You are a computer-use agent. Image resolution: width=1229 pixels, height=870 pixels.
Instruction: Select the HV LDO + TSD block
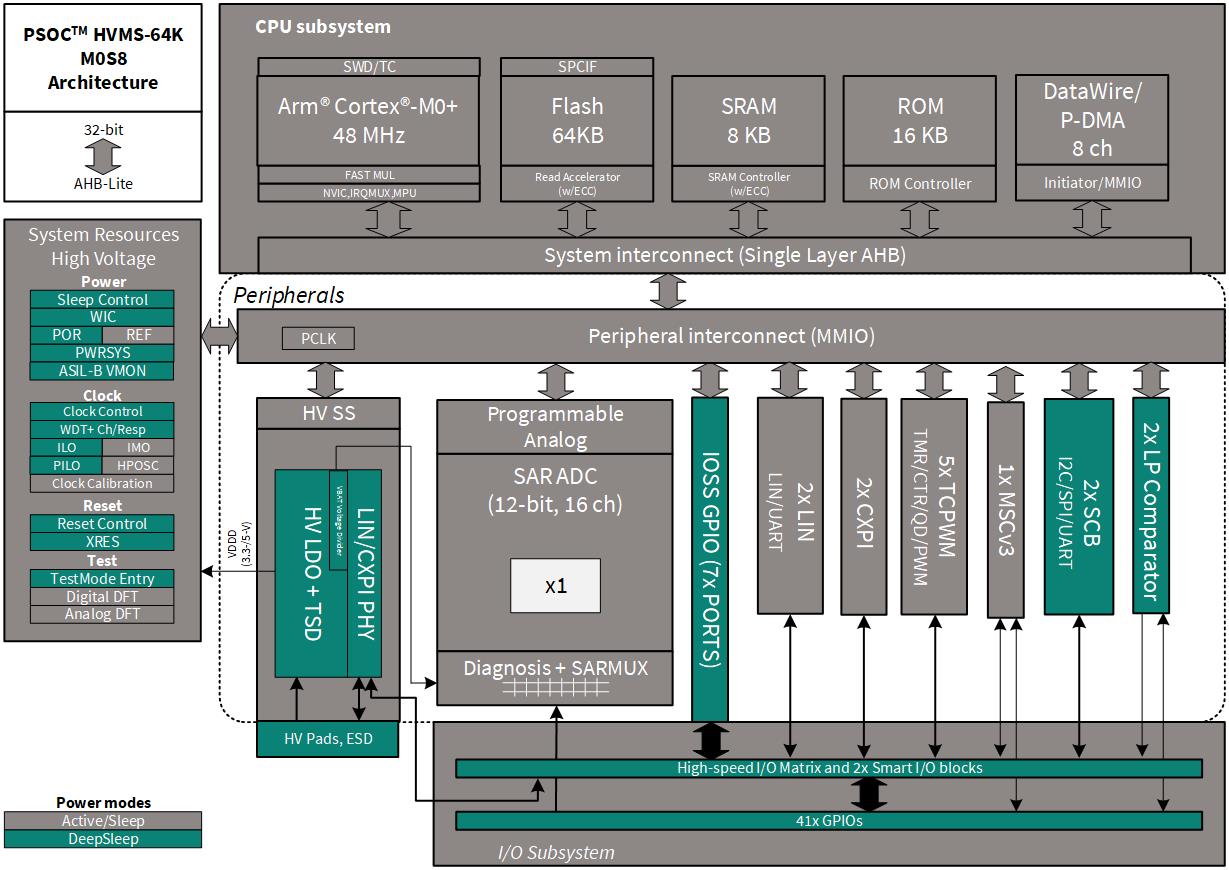tap(310, 572)
